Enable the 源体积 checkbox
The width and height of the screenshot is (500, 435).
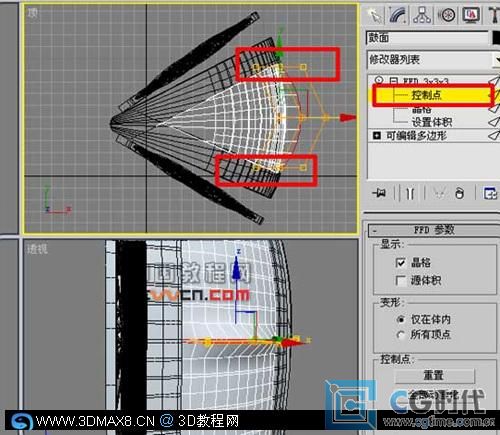pyautogui.click(x=400, y=280)
